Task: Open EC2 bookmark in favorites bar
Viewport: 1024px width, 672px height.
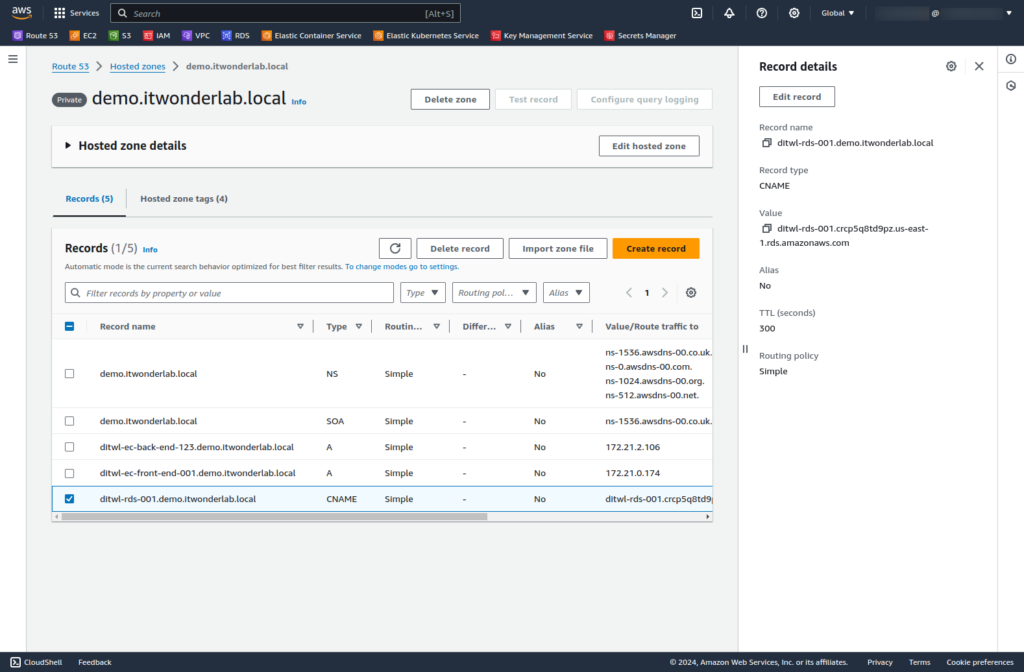Action: click(x=83, y=36)
